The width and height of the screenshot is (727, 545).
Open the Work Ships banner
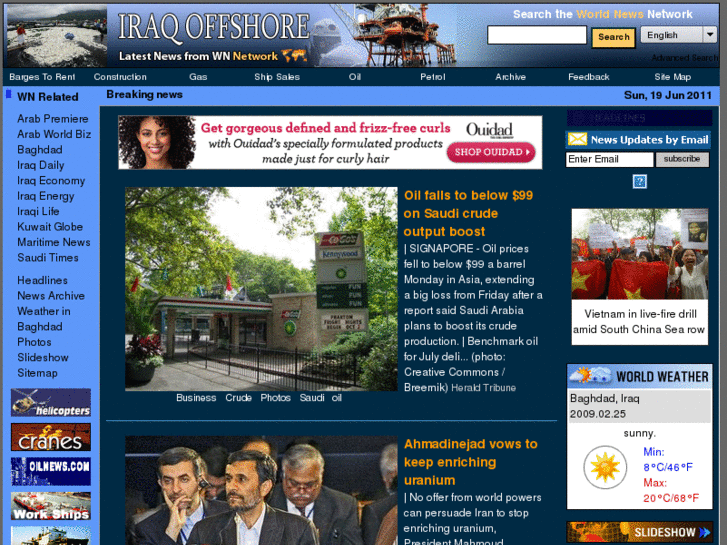(x=51, y=506)
